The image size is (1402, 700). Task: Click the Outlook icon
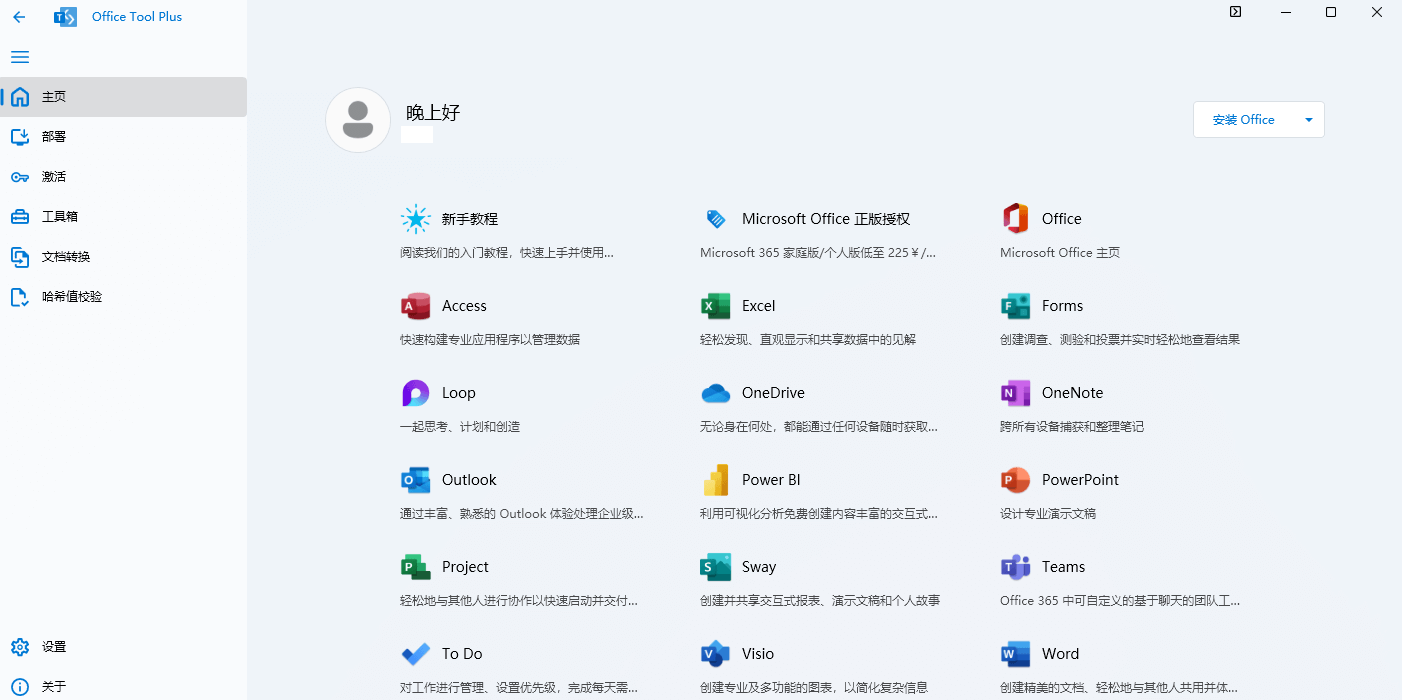pyautogui.click(x=415, y=480)
